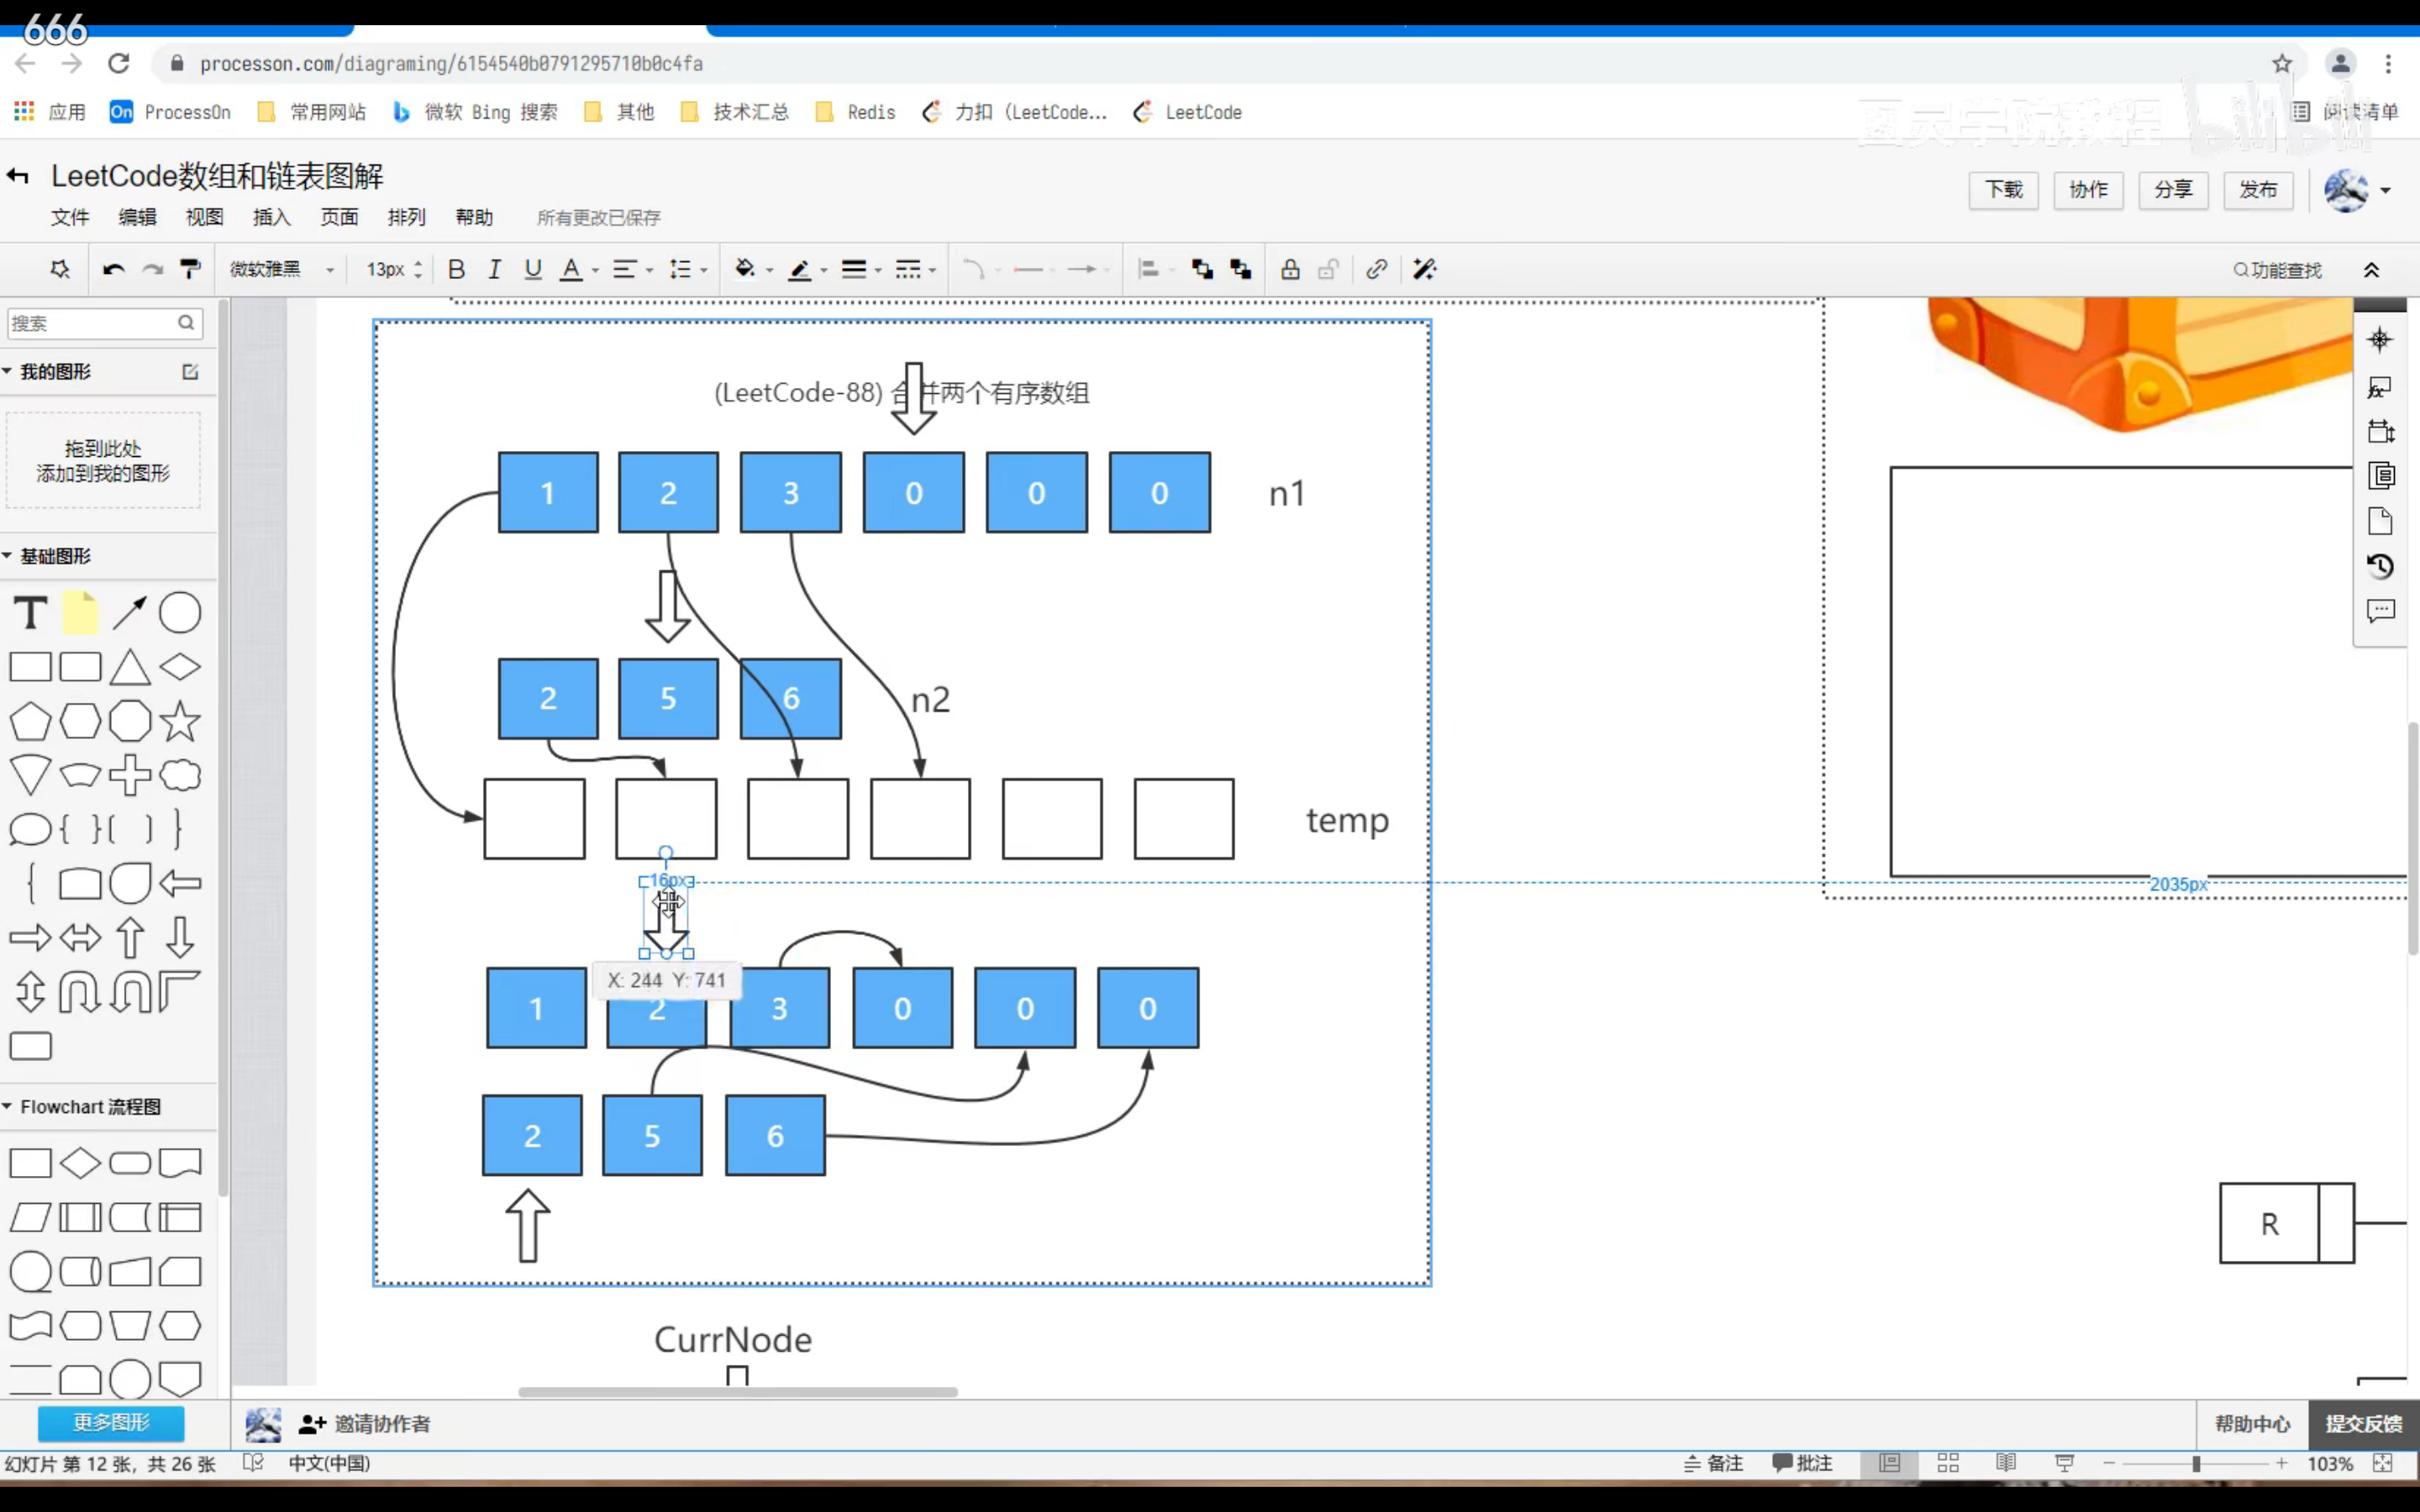The height and width of the screenshot is (1512, 2420).
Task: Click bring to front icon
Action: 1202,269
